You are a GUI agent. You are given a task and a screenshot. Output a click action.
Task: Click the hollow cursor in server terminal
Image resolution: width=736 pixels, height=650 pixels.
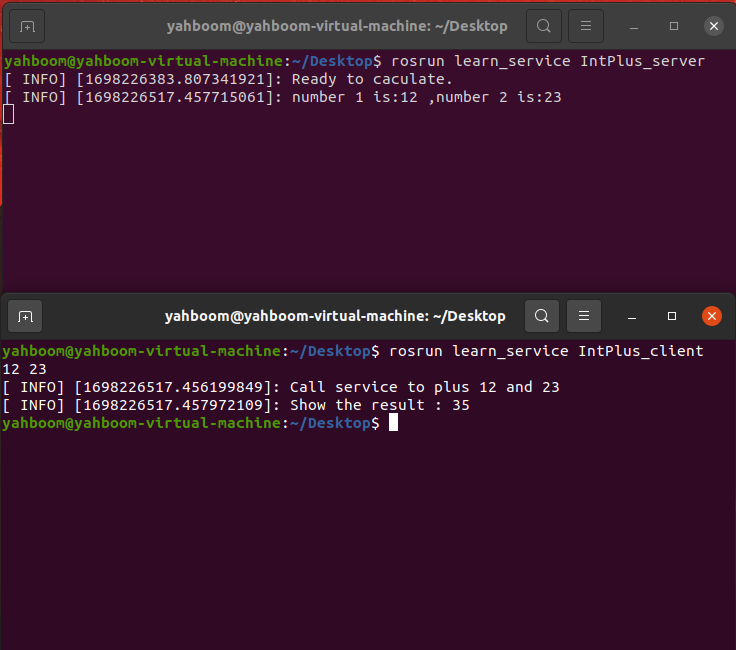8,115
